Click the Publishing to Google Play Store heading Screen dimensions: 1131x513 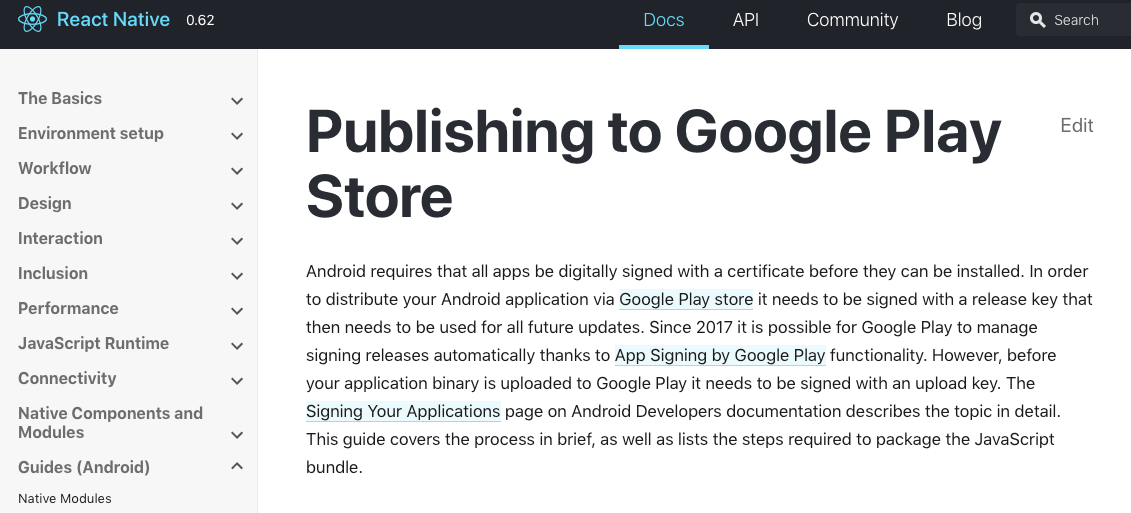pyautogui.click(x=653, y=164)
